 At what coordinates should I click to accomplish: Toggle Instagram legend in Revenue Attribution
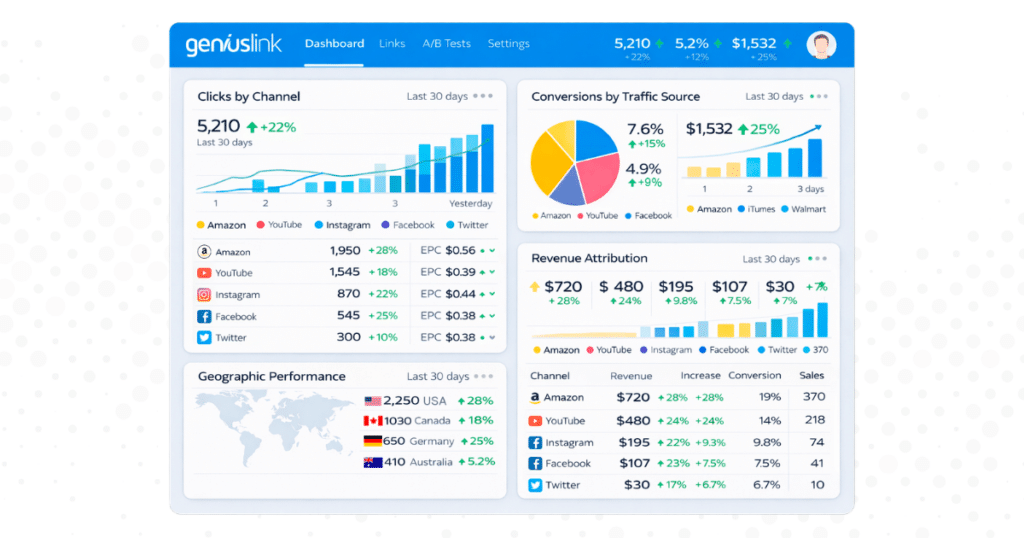pos(666,350)
